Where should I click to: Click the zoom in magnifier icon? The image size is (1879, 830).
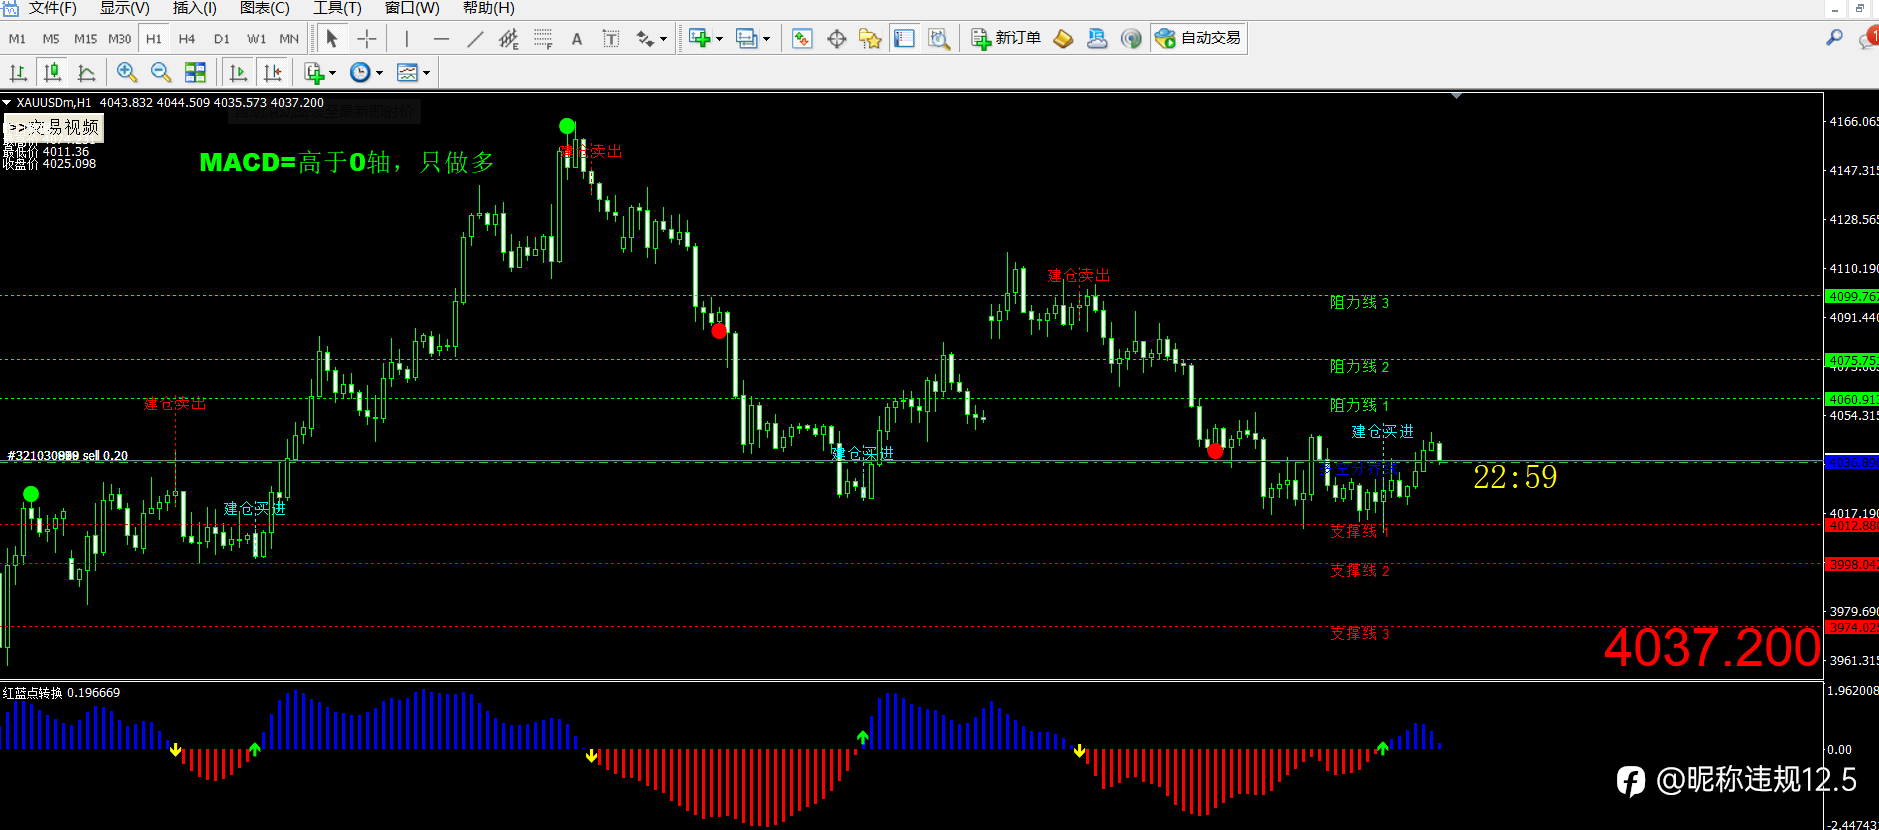coord(127,72)
